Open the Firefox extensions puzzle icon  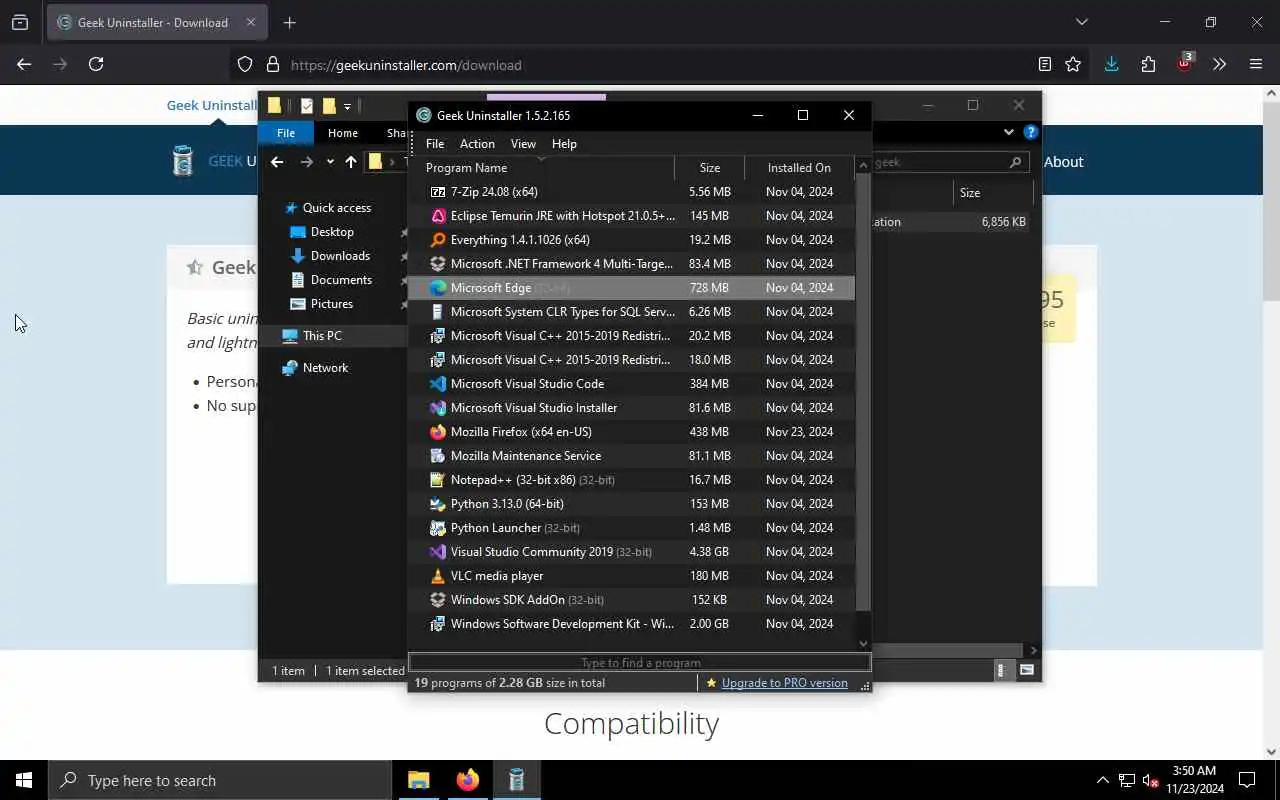click(1148, 64)
